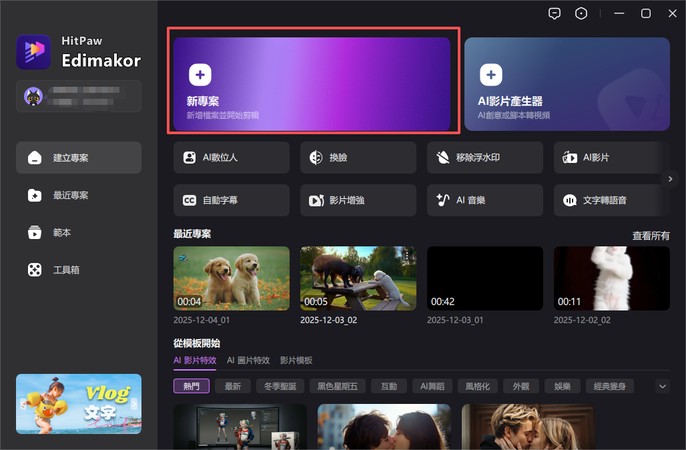
Task: Select 最近專案 label in the sidebar
Action: click(x=71, y=195)
